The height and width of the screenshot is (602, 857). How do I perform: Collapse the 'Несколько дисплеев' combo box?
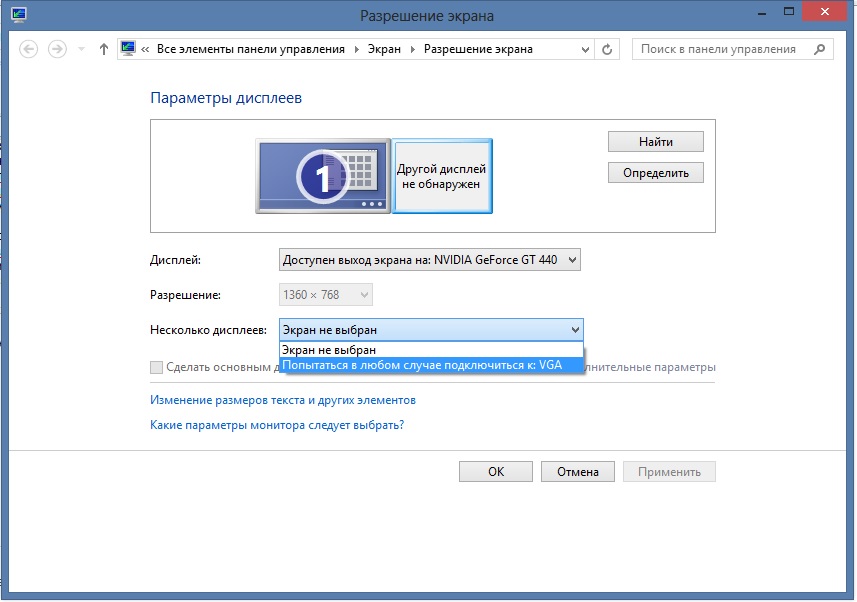(x=431, y=330)
